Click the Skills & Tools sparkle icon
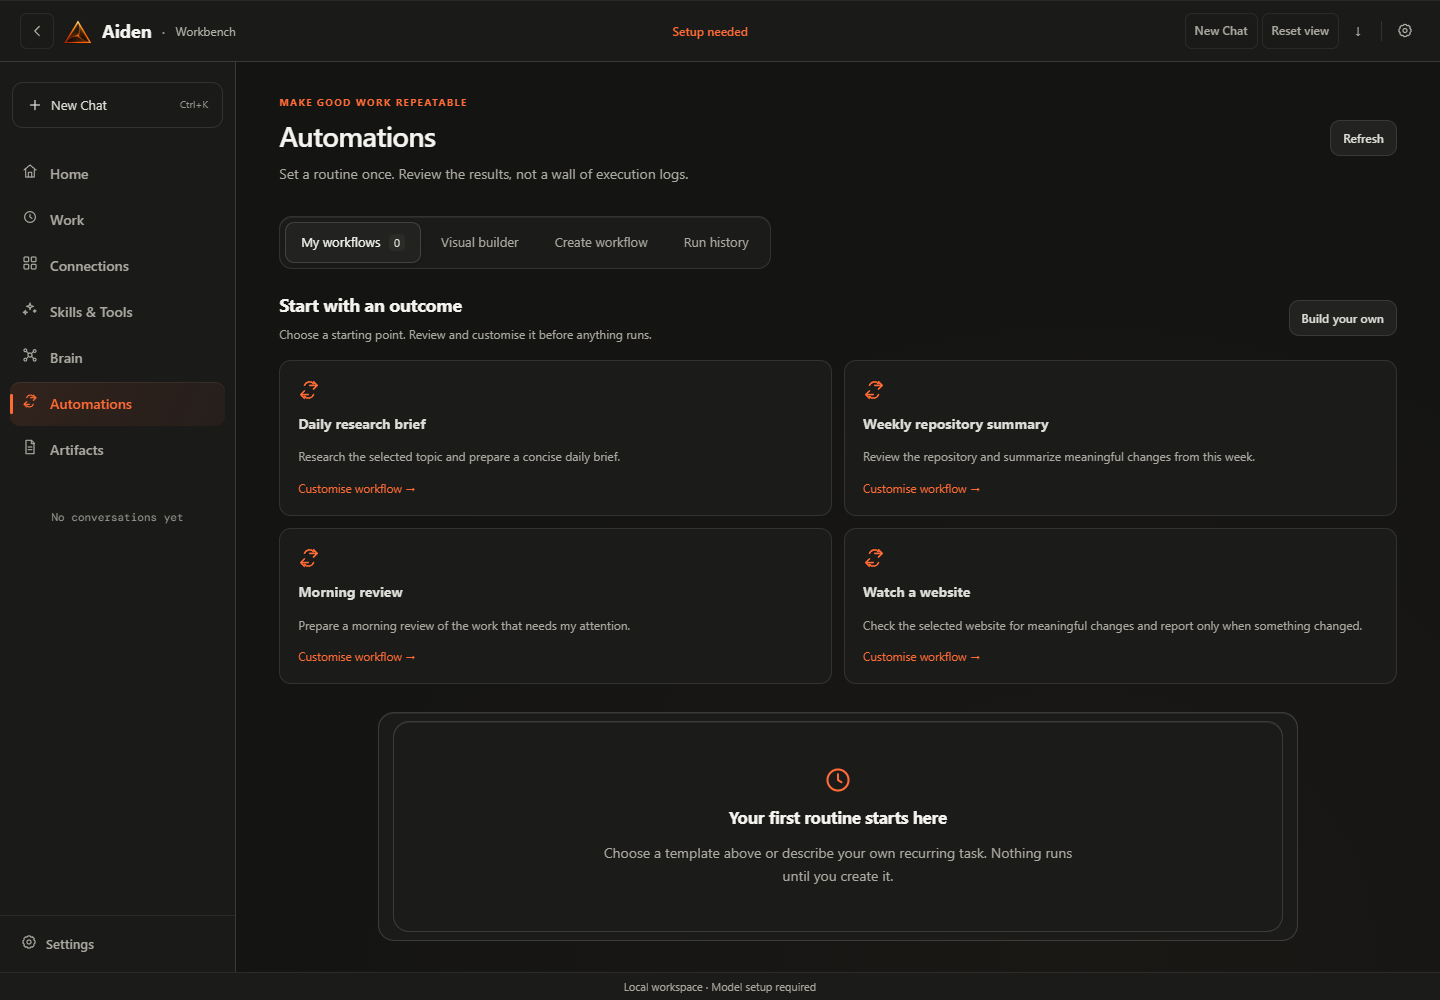This screenshot has height=1000, width=1440. coord(30,310)
